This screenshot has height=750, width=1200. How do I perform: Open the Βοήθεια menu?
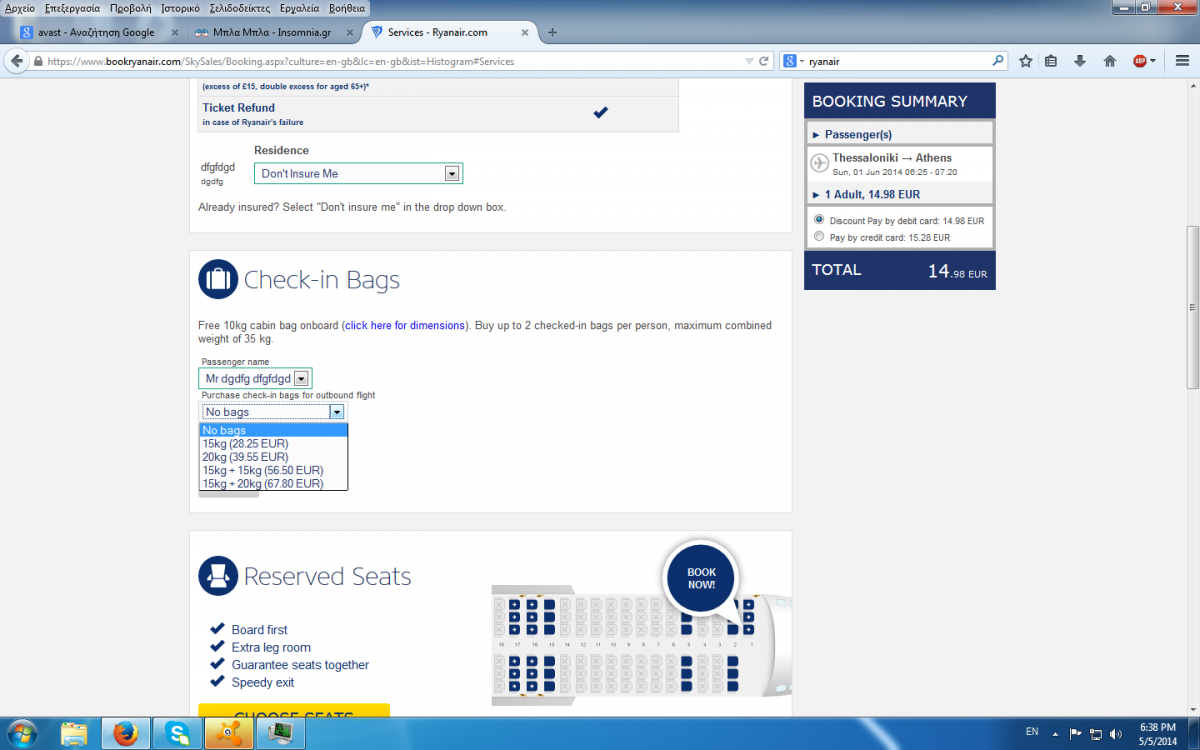coord(347,7)
